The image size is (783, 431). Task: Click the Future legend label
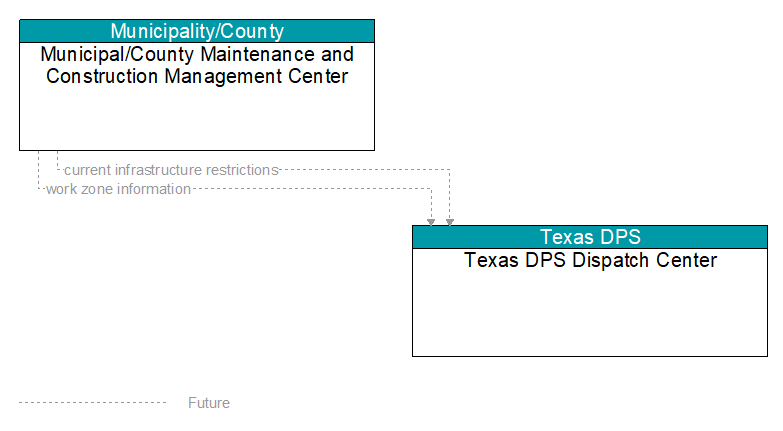pos(209,403)
